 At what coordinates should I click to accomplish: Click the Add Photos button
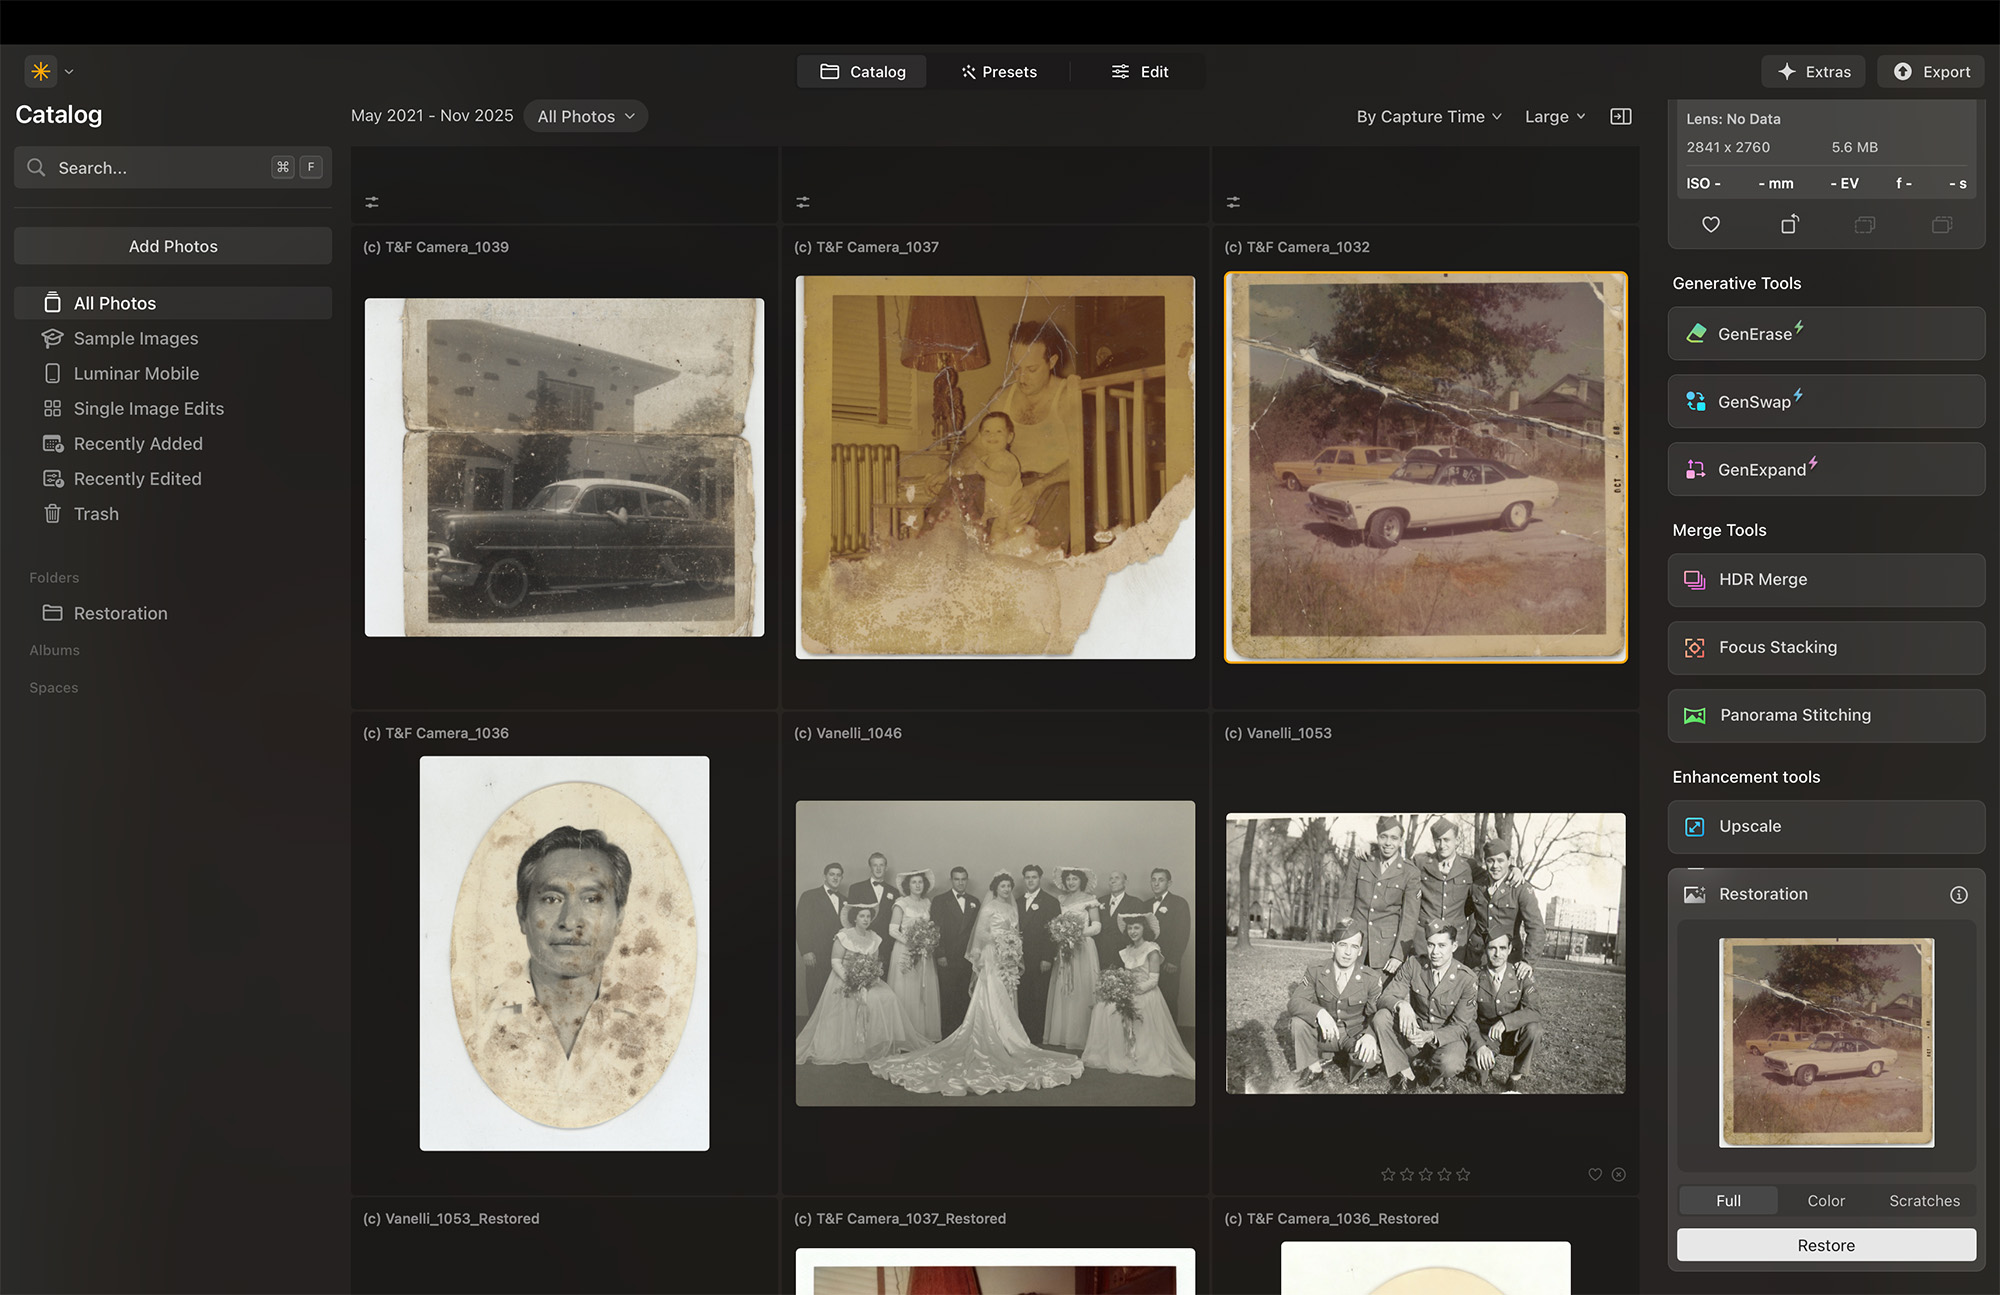173,247
